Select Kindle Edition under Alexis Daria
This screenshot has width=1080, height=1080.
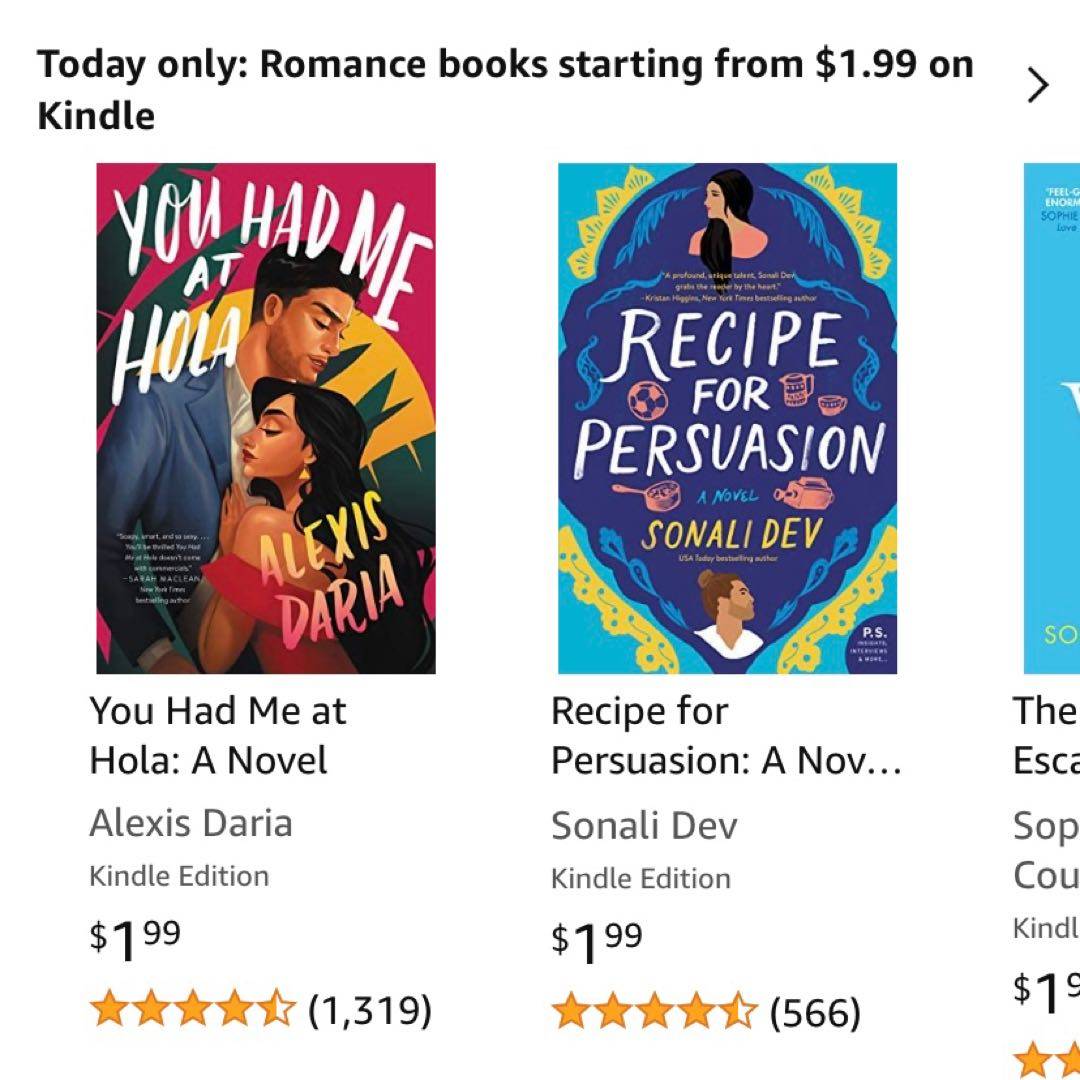click(179, 876)
